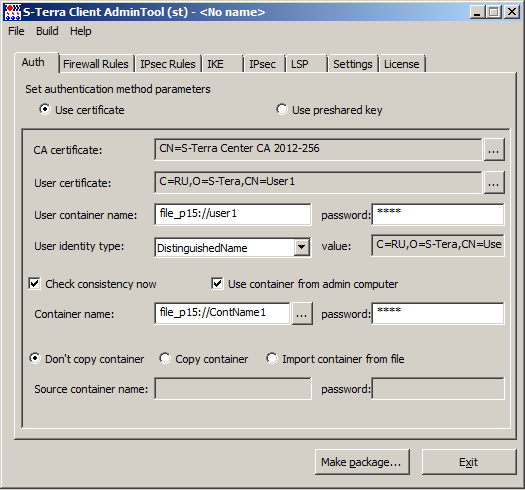Minimize the AdminTool window
The height and width of the screenshot is (490, 525).
(x=477, y=12)
